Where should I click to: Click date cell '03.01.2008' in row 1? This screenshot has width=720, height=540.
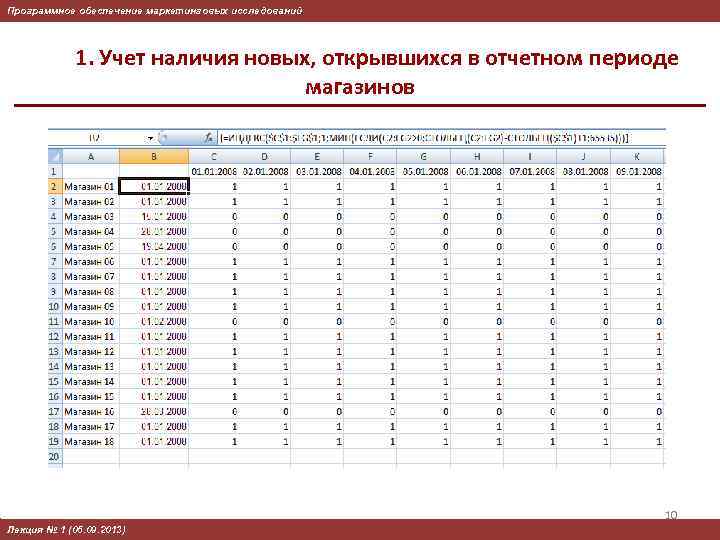(x=317, y=172)
